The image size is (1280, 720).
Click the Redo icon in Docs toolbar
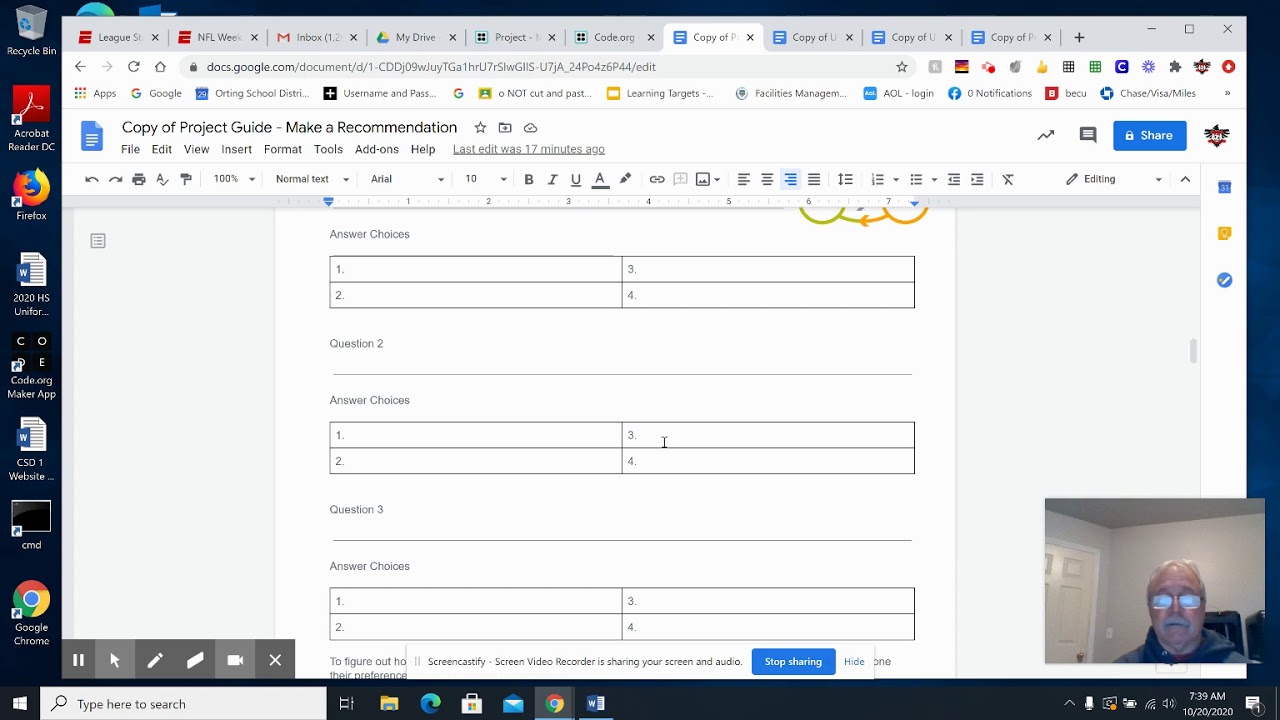click(x=115, y=179)
